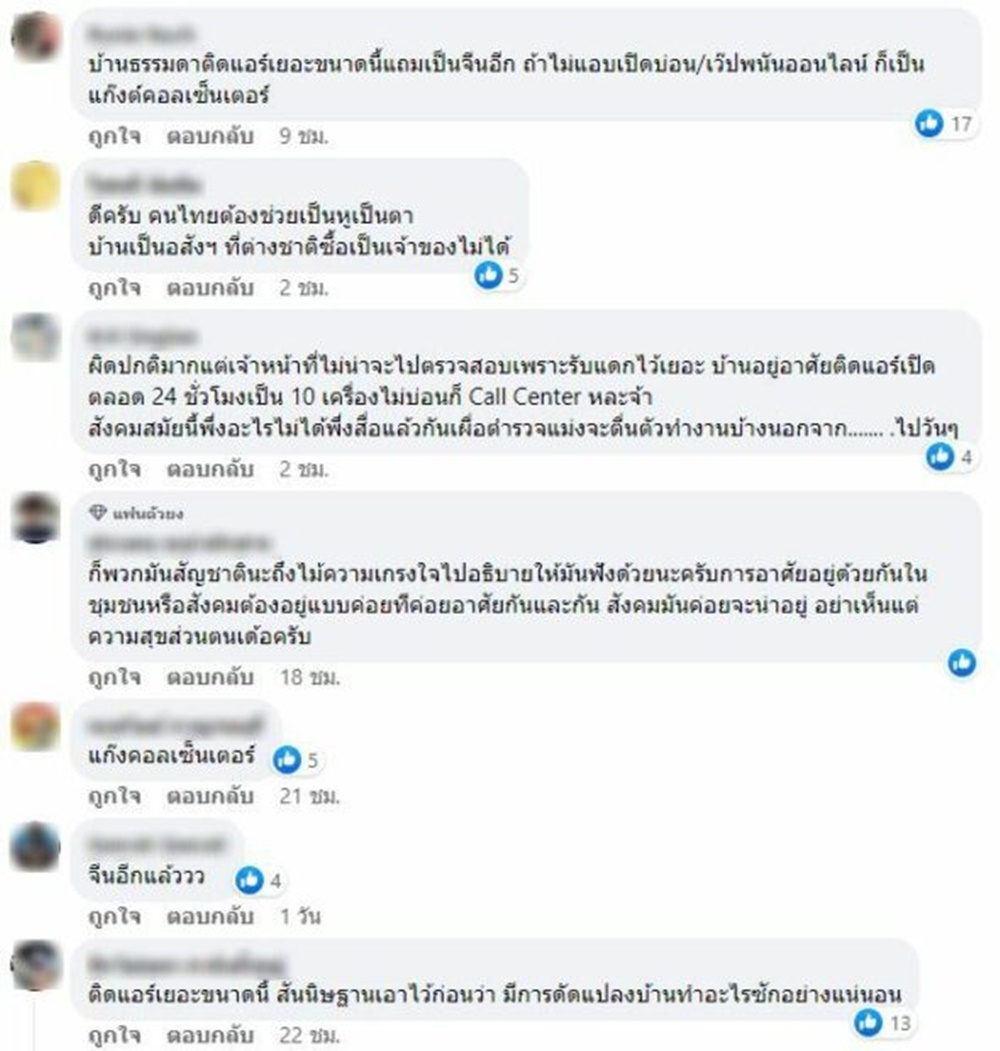The height and width of the screenshot is (1051, 1000).
Task: Click the '21 ชม.' timestamp link
Action: (x=310, y=796)
